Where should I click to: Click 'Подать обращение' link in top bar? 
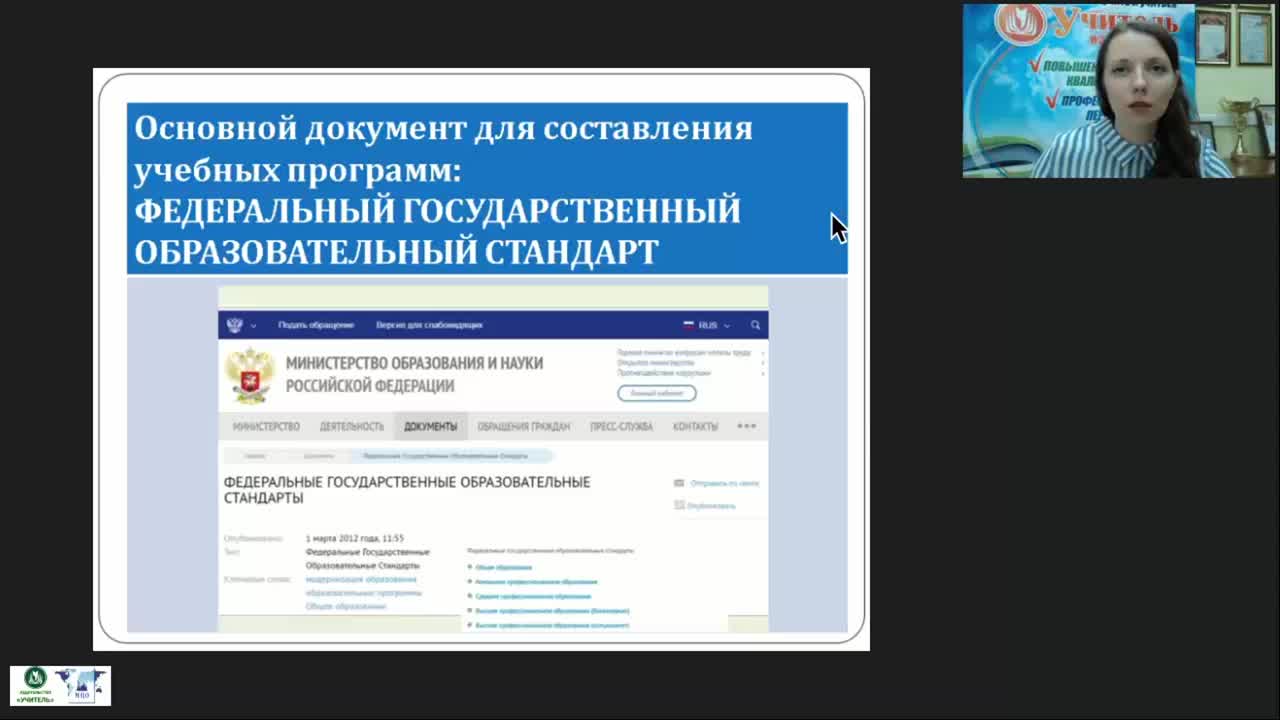[316, 325]
